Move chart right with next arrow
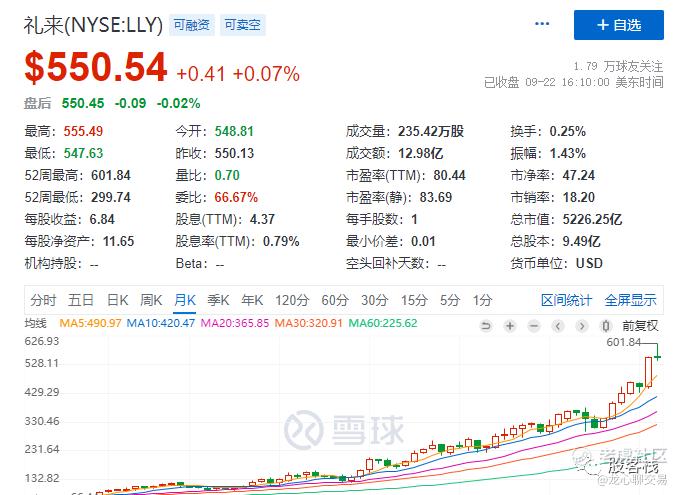 (x=582, y=325)
